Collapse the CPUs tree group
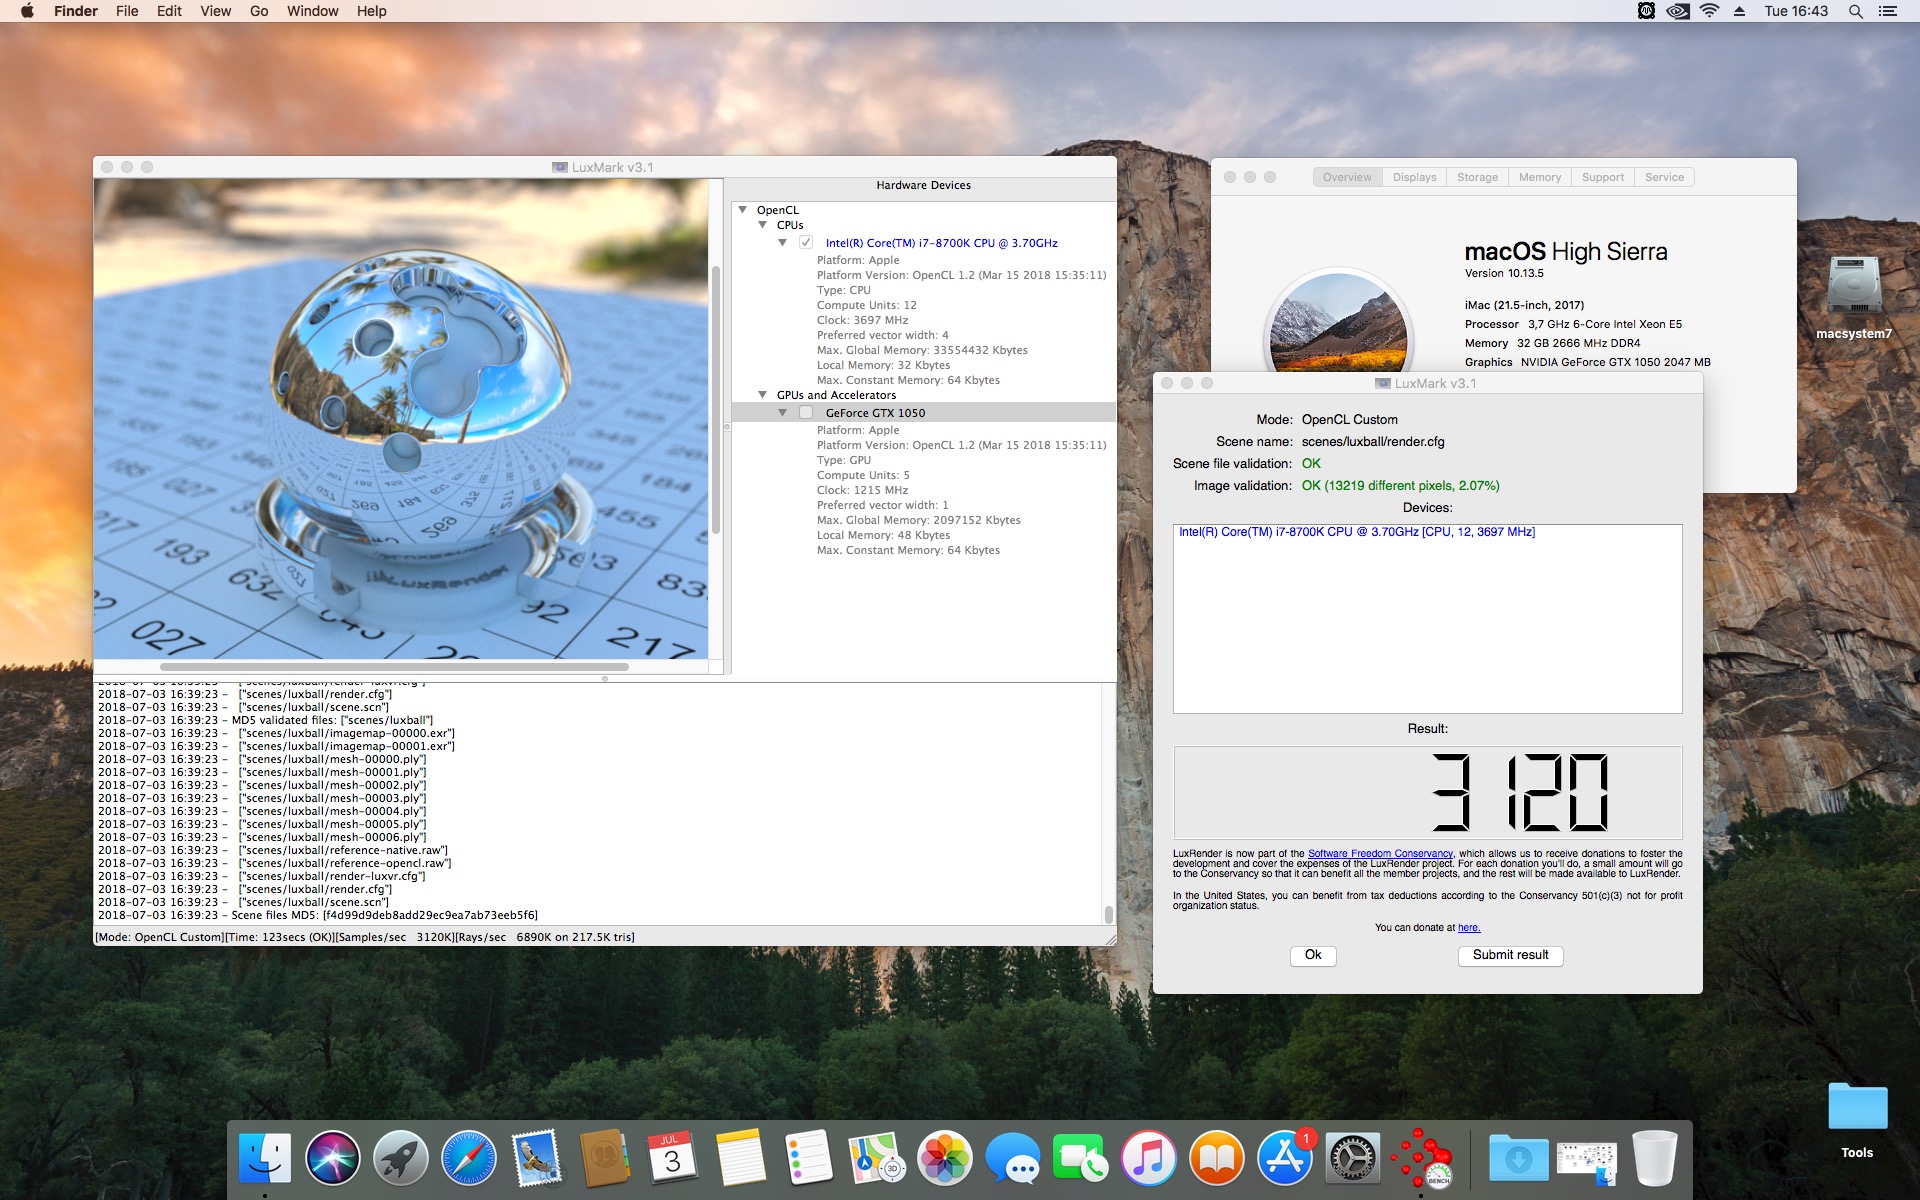This screenshot has height=1200, width=1920. (x=762, y=225)
